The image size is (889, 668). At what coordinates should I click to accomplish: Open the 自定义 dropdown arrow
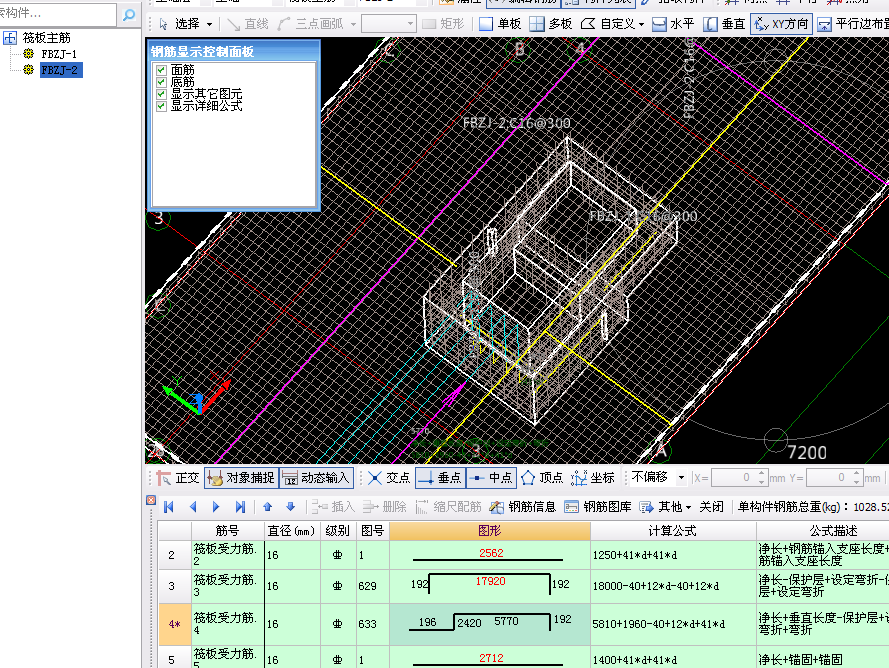[641, 24]
